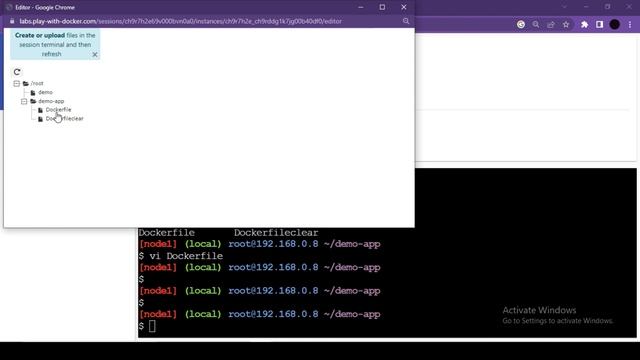Bookmark this page with the star icon
The height and width of the screenshot is (360, 640).
click(566, 24)
